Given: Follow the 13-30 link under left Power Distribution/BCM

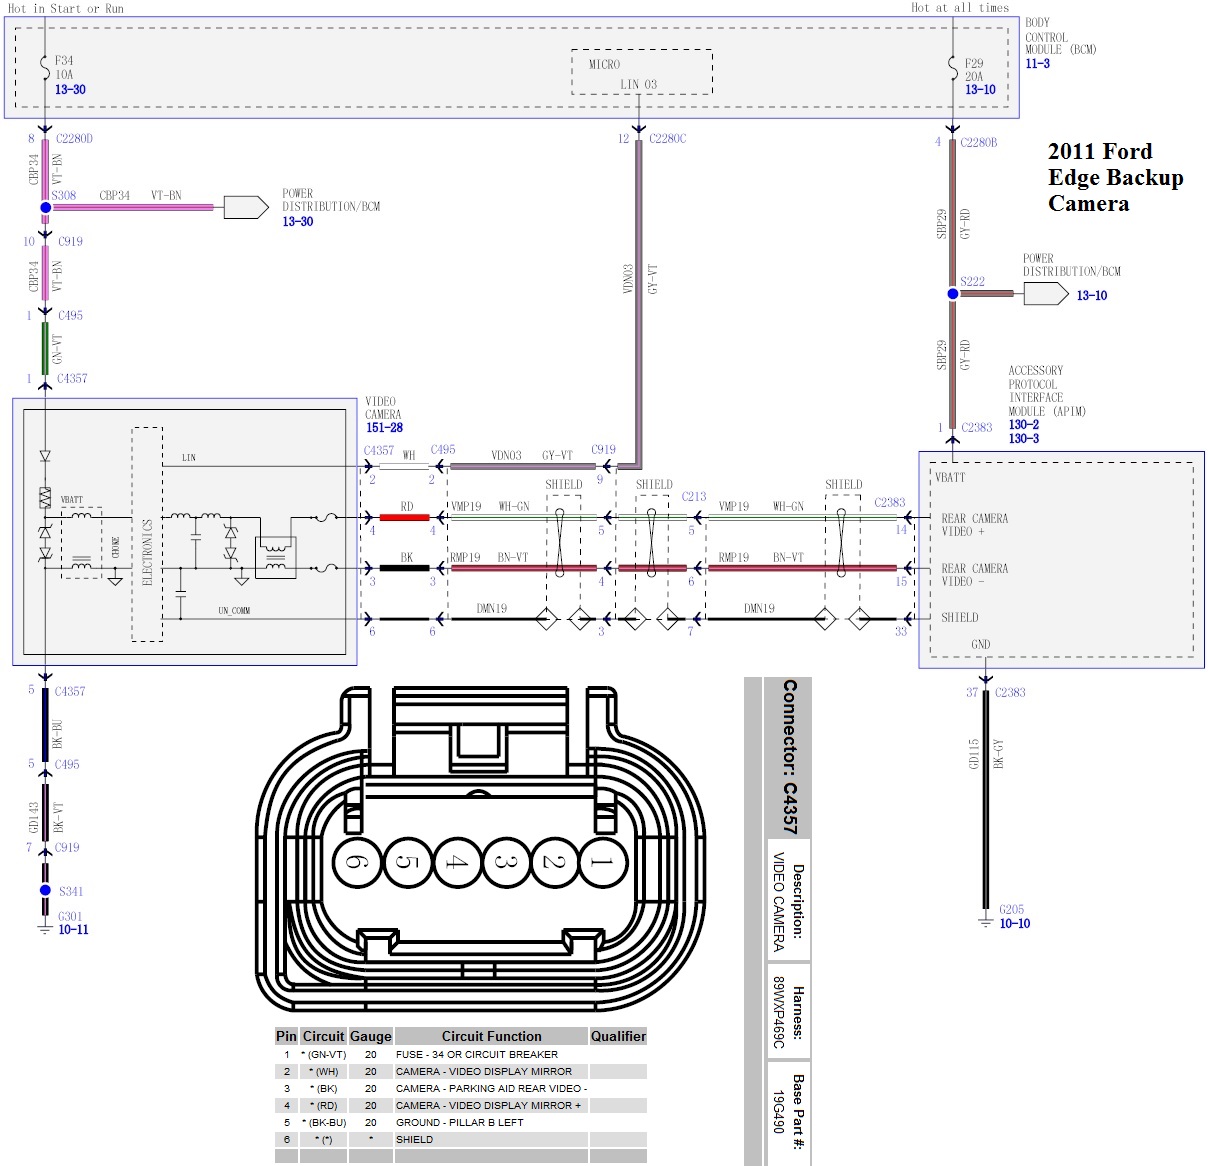Looking at the screenshot, I should tap(298, 222).
